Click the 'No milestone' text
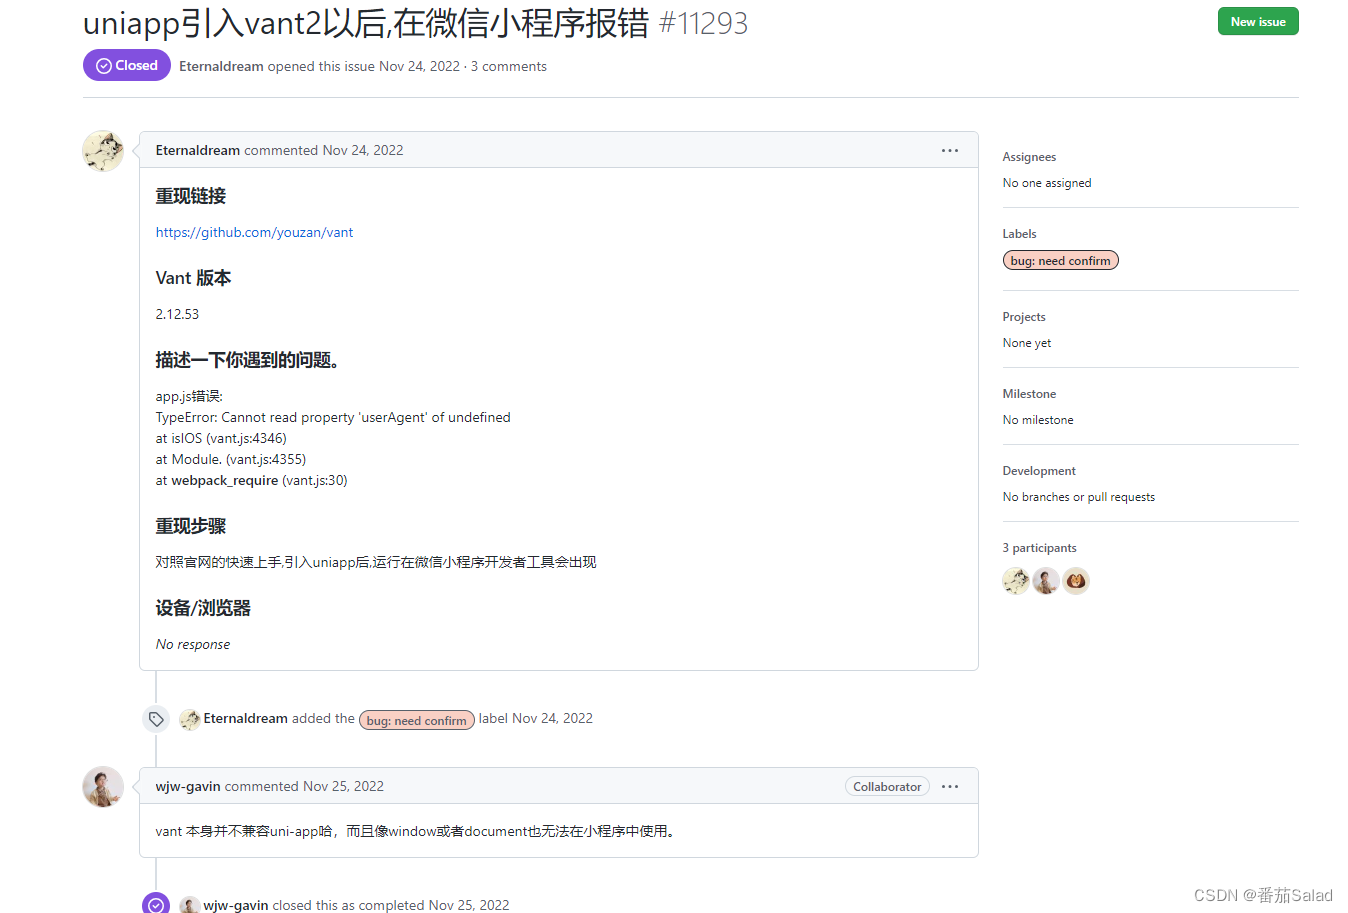 [1038, 420]
